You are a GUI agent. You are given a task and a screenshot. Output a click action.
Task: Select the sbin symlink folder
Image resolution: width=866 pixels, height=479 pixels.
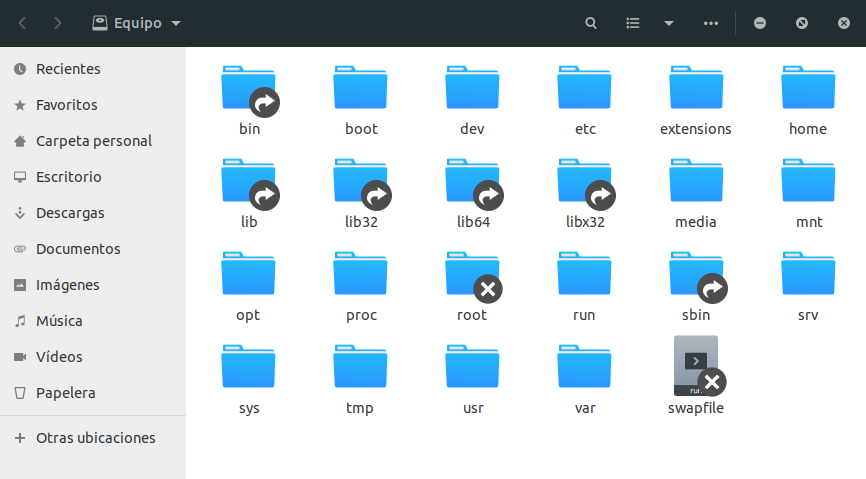coord(696,275)
